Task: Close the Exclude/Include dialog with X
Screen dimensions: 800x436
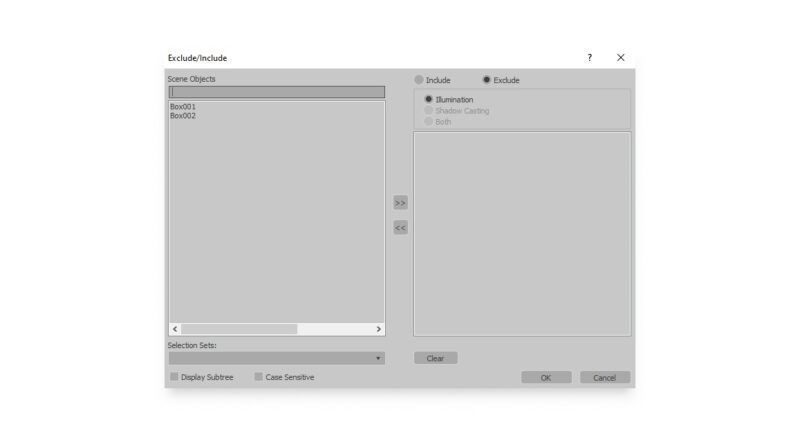Action: coord(620,58)
